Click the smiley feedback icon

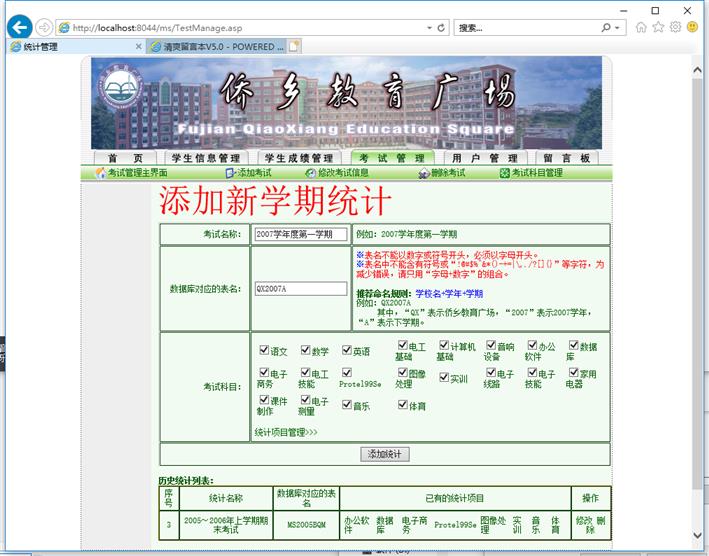[692, 27]
